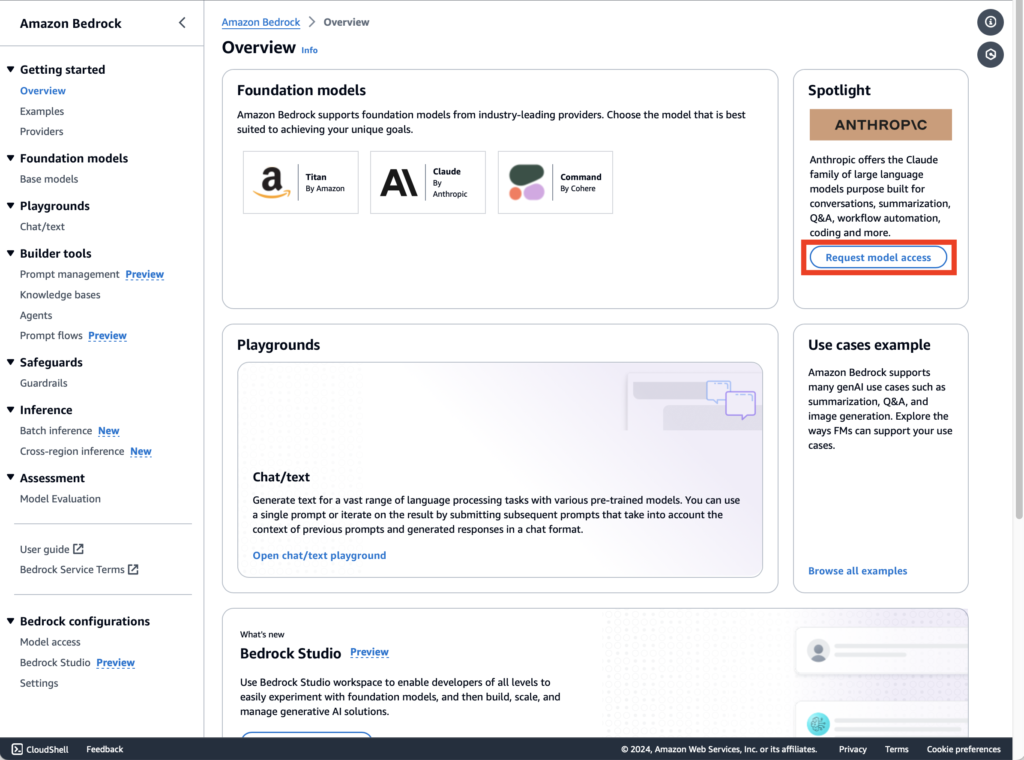Open Cookie preferences in footer

pos(963,750)
